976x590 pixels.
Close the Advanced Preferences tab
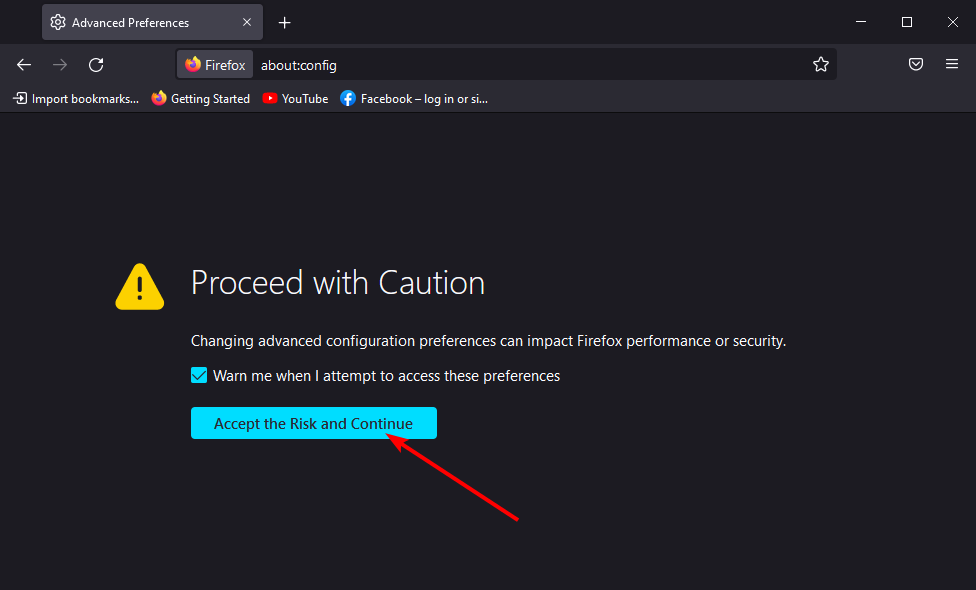pyautogui.click(x=247, y=22)
